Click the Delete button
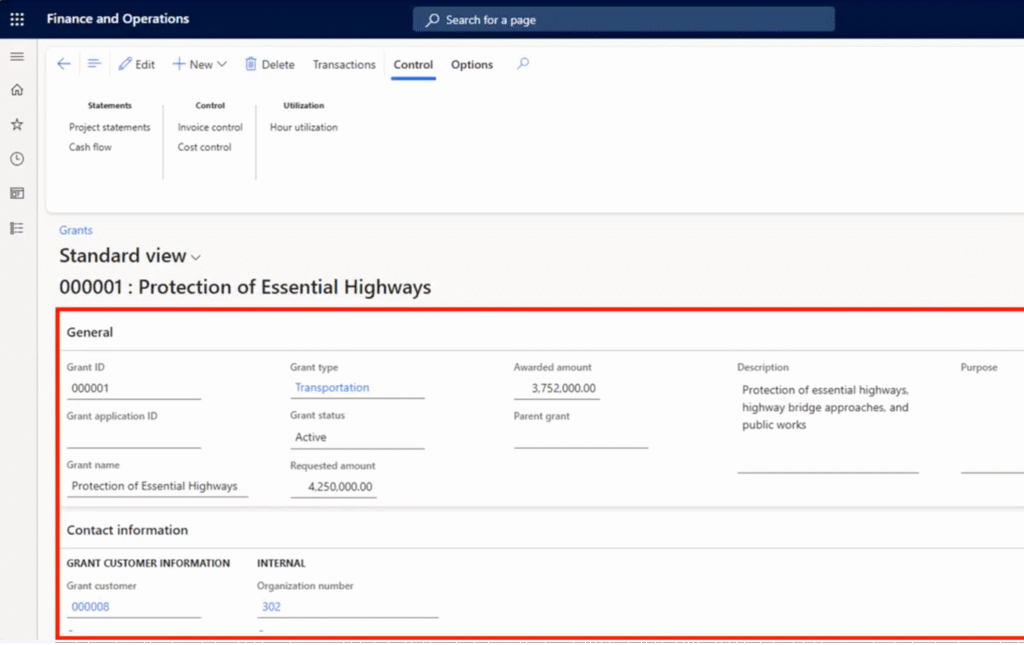This screenshot has height=645, width=1024. click(270, 65)
